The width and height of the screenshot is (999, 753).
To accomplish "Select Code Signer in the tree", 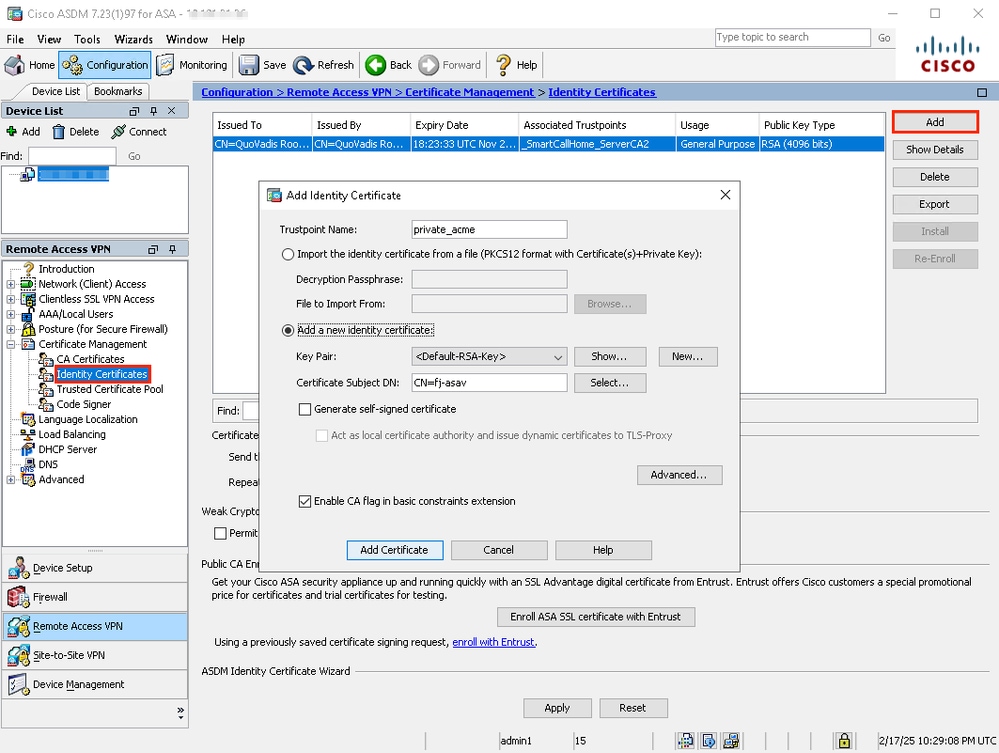I will 83,405.
